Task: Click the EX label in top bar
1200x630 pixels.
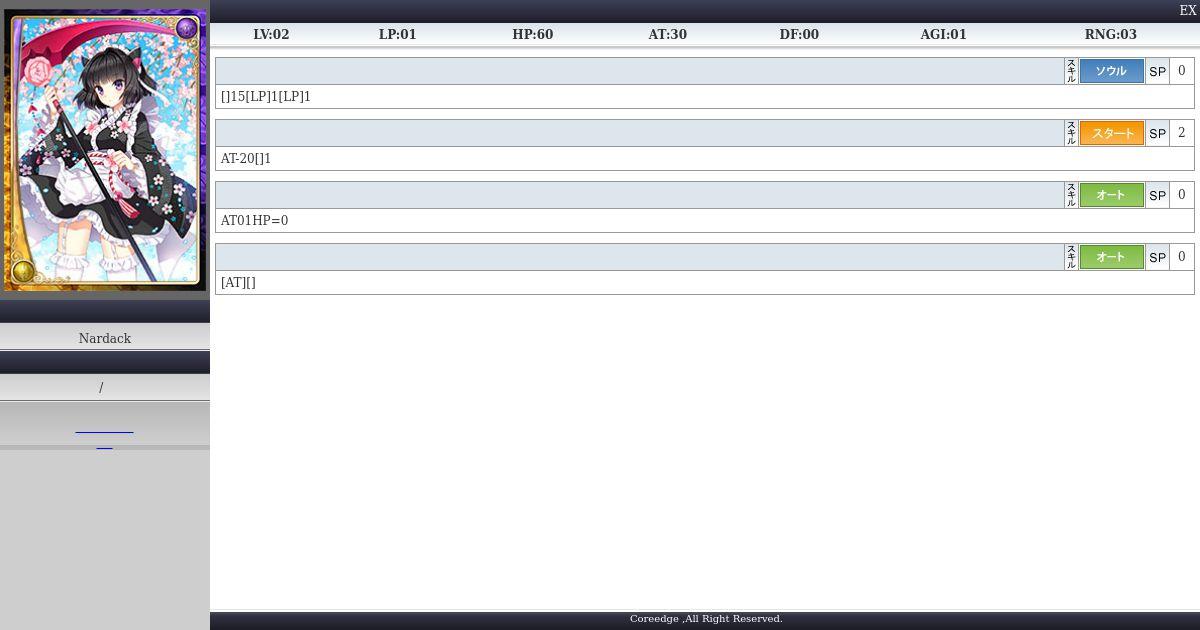Action: [x=1188, y=10]
